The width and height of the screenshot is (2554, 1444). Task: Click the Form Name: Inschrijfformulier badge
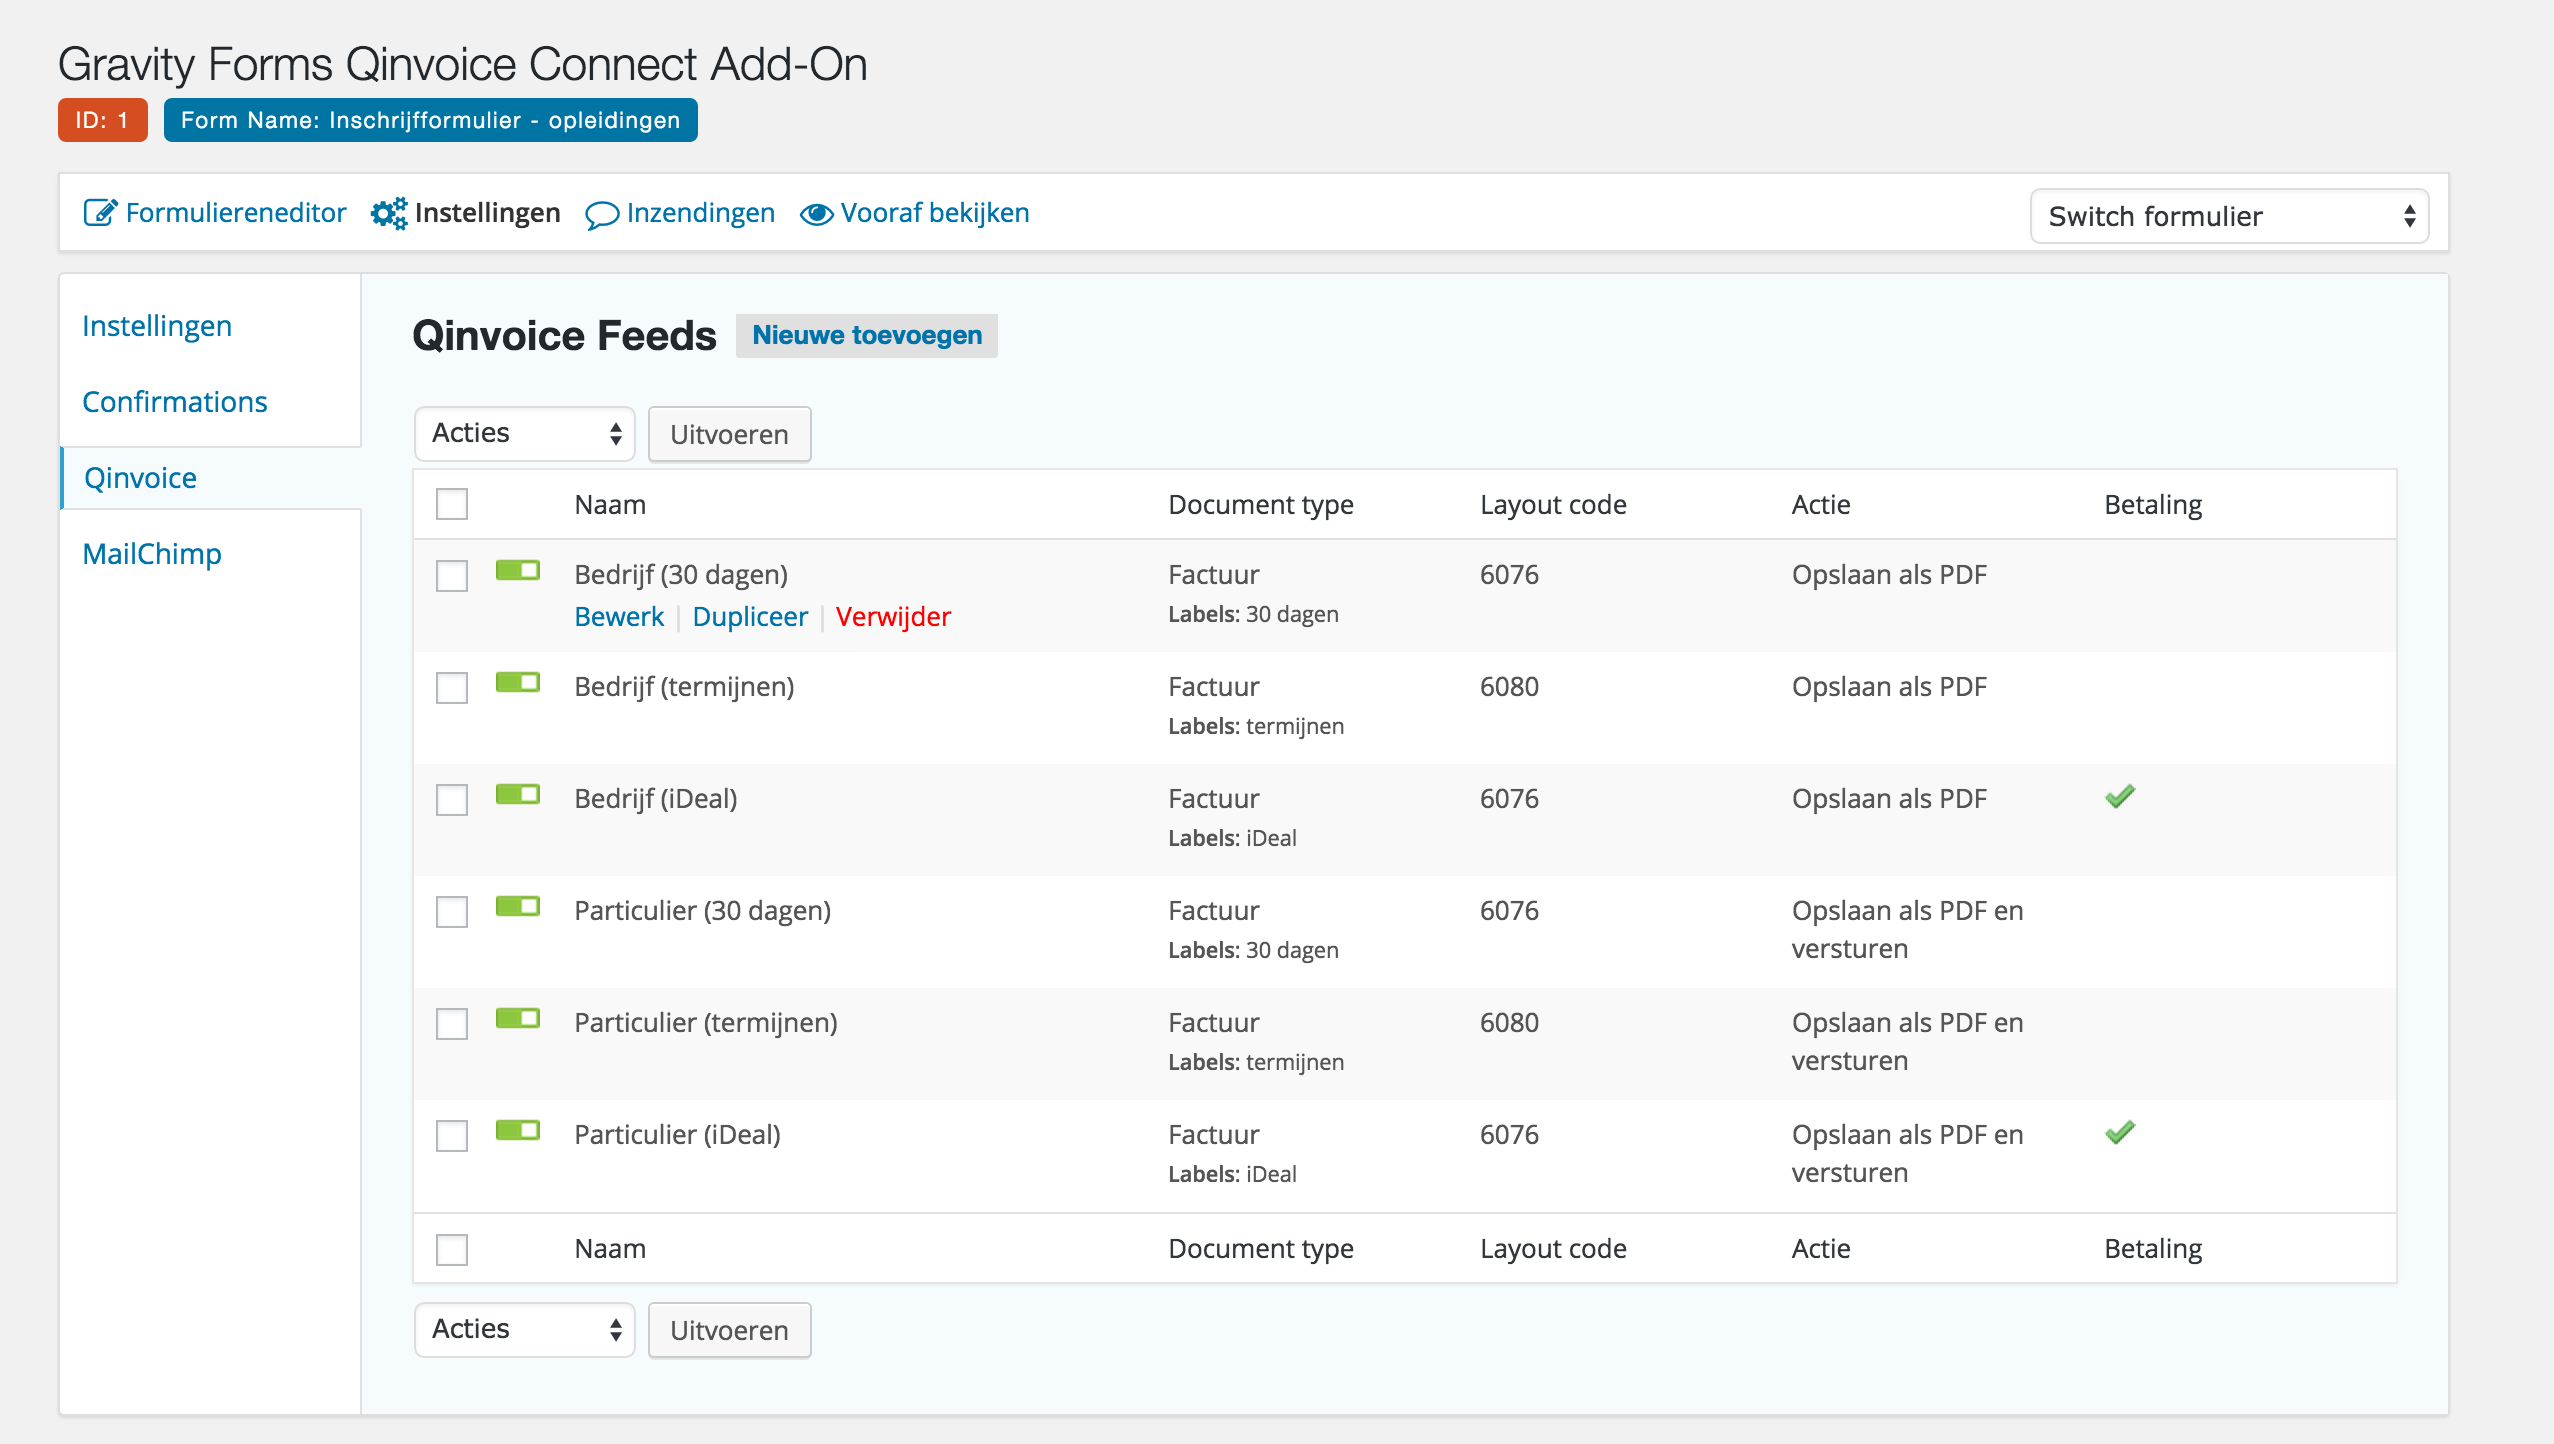[431, 120]
